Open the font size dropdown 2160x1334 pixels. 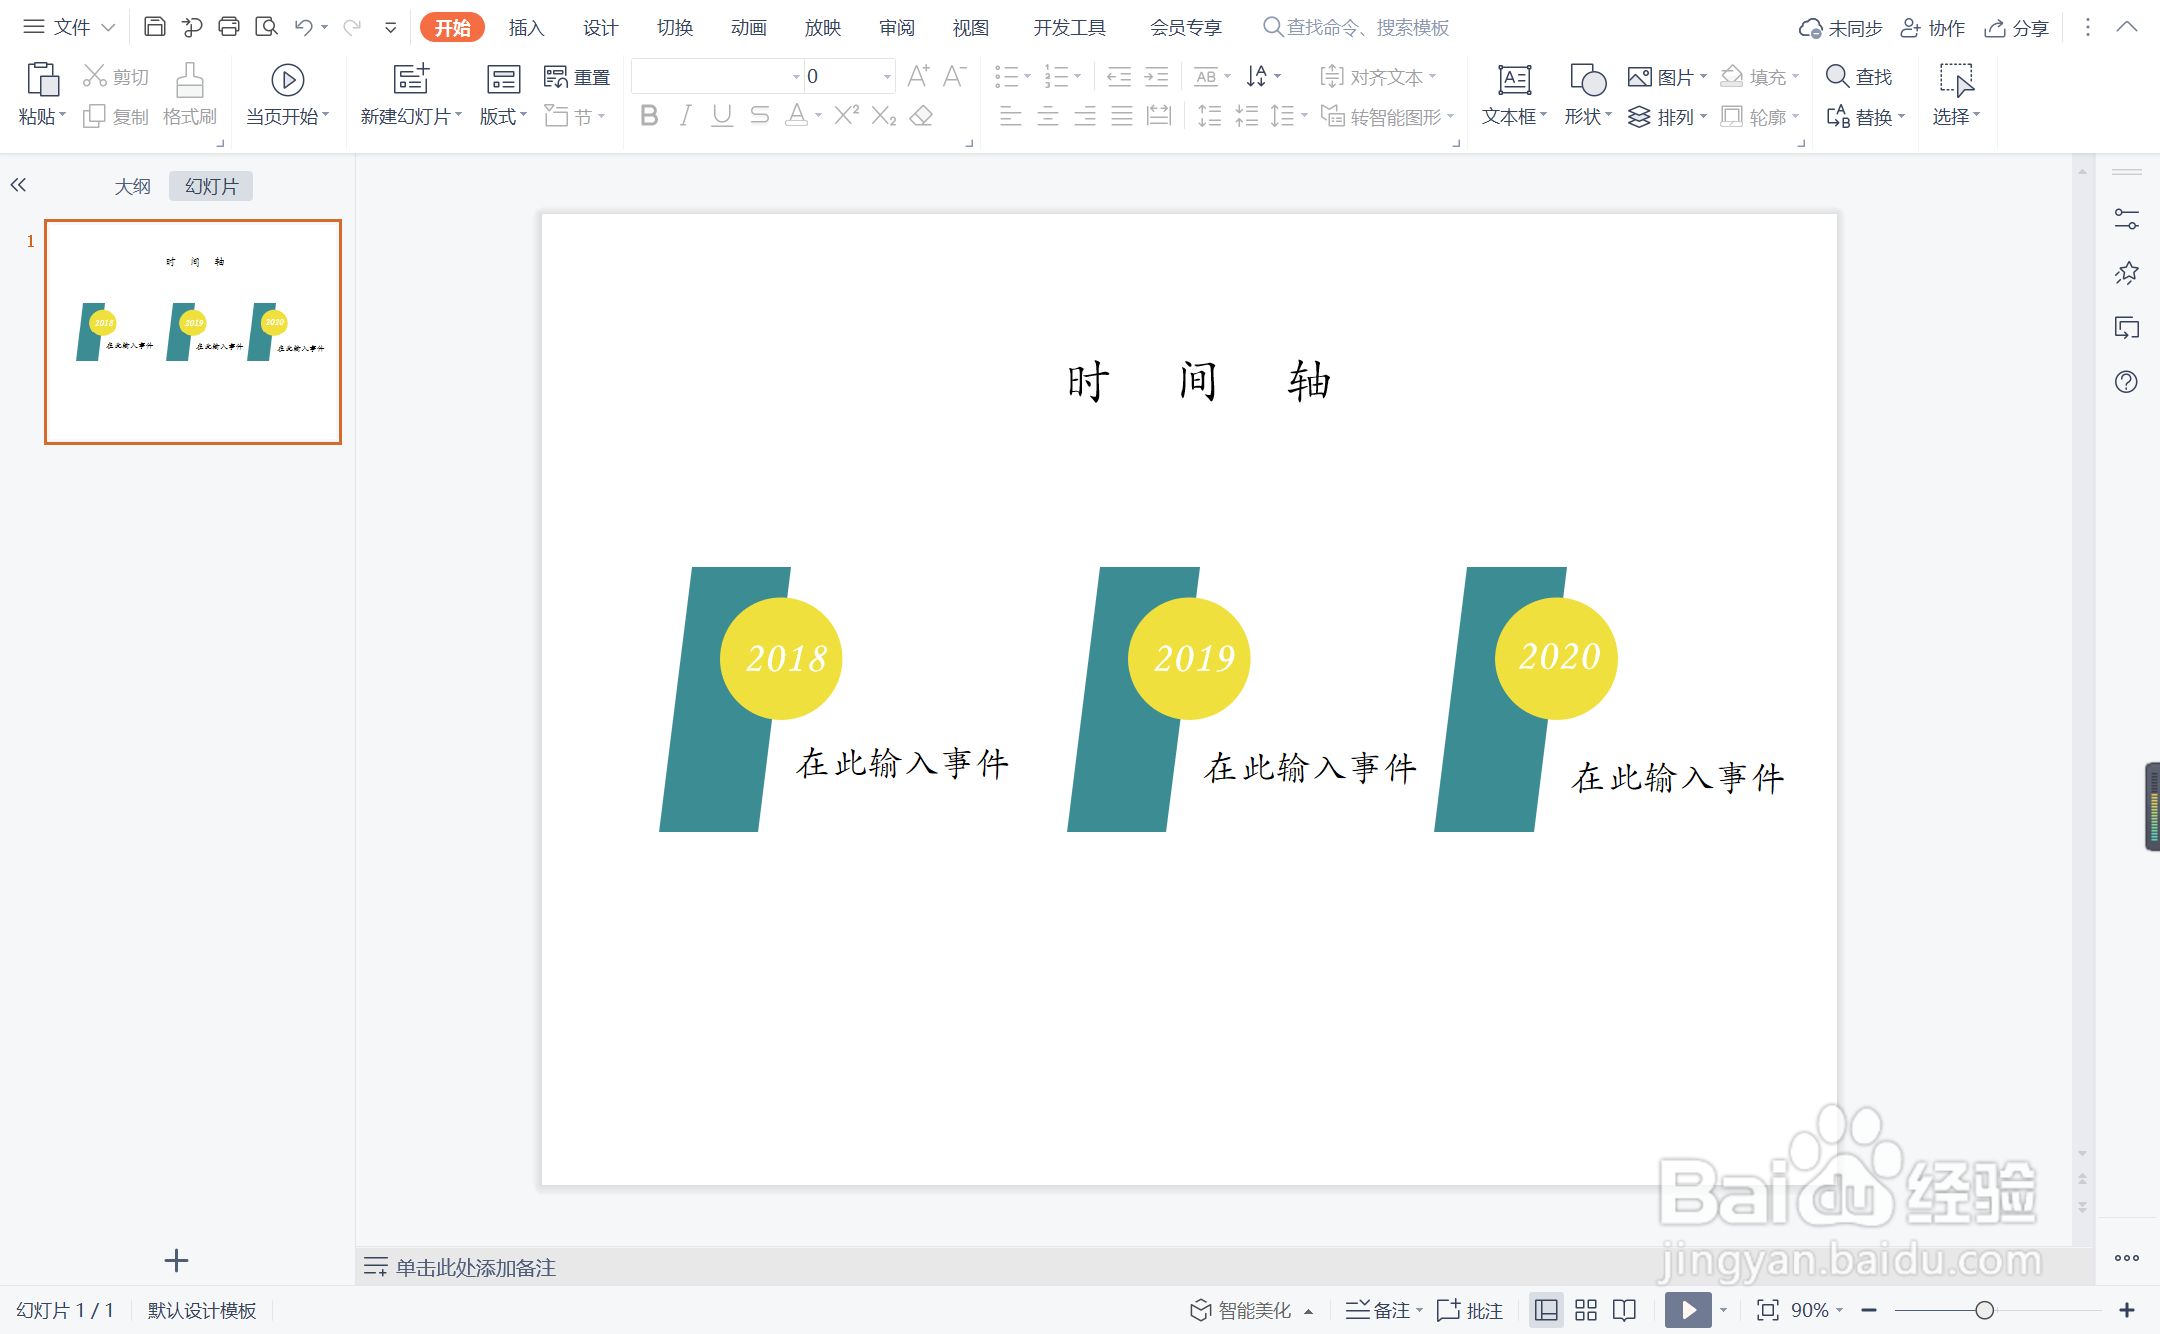[x=887, y=77]
